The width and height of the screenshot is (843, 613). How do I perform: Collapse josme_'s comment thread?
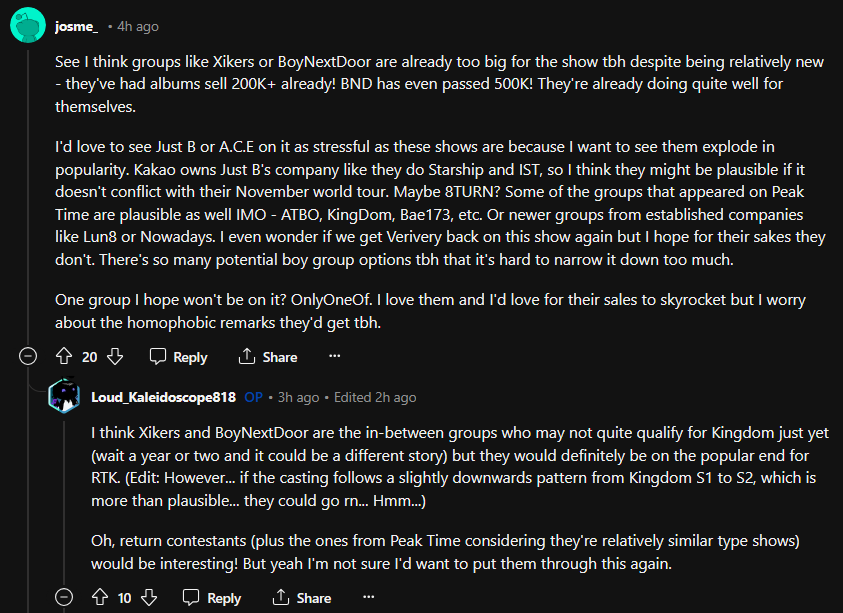27,357
